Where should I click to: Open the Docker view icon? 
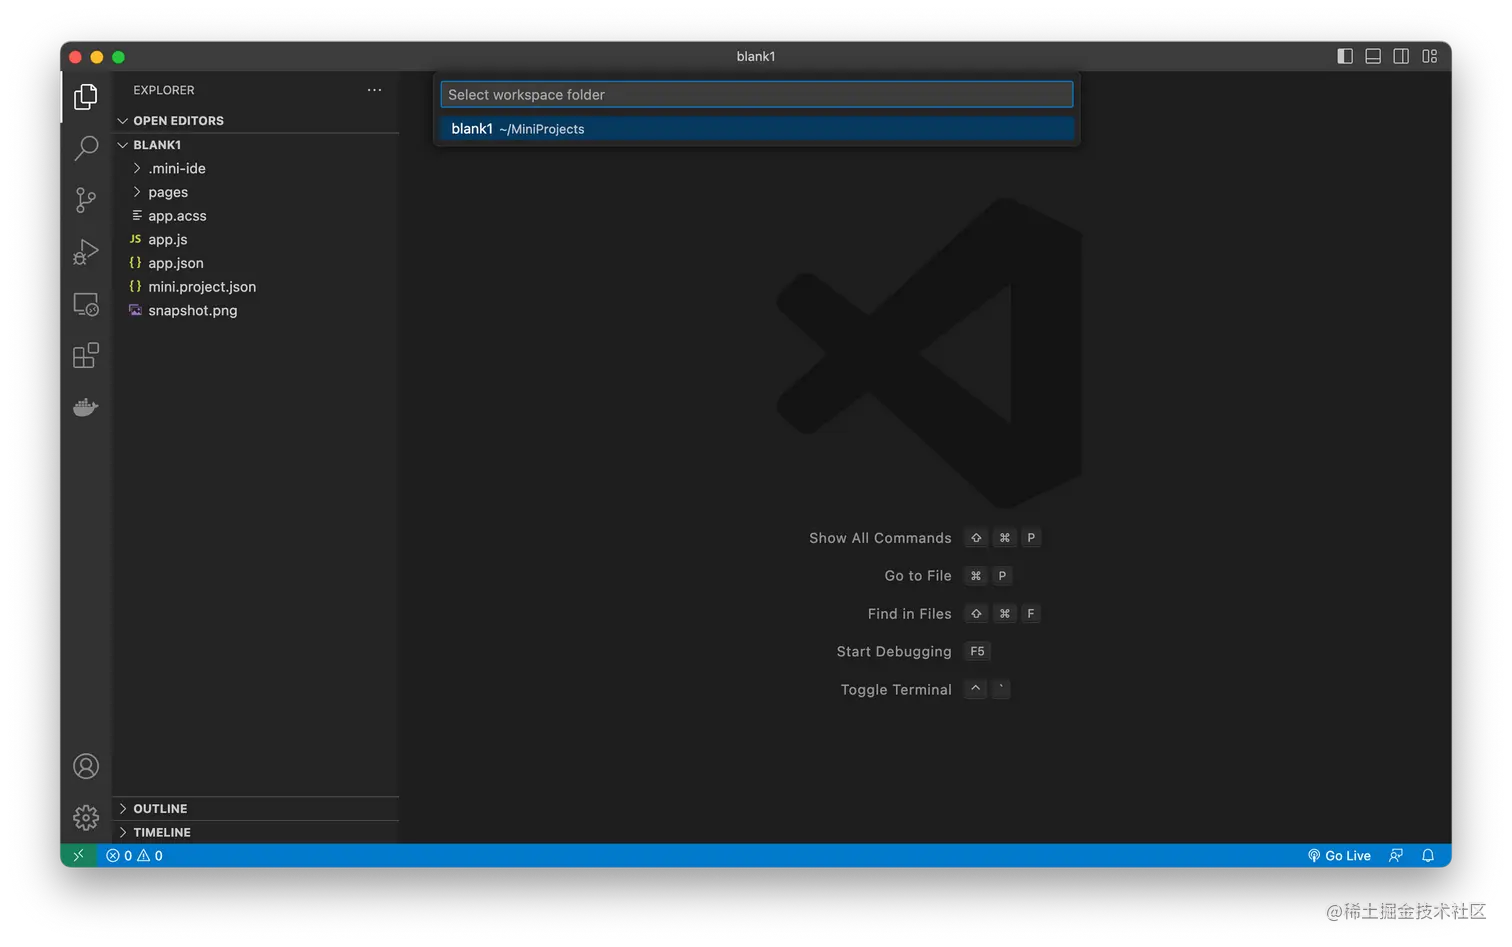tap(86, 407)
